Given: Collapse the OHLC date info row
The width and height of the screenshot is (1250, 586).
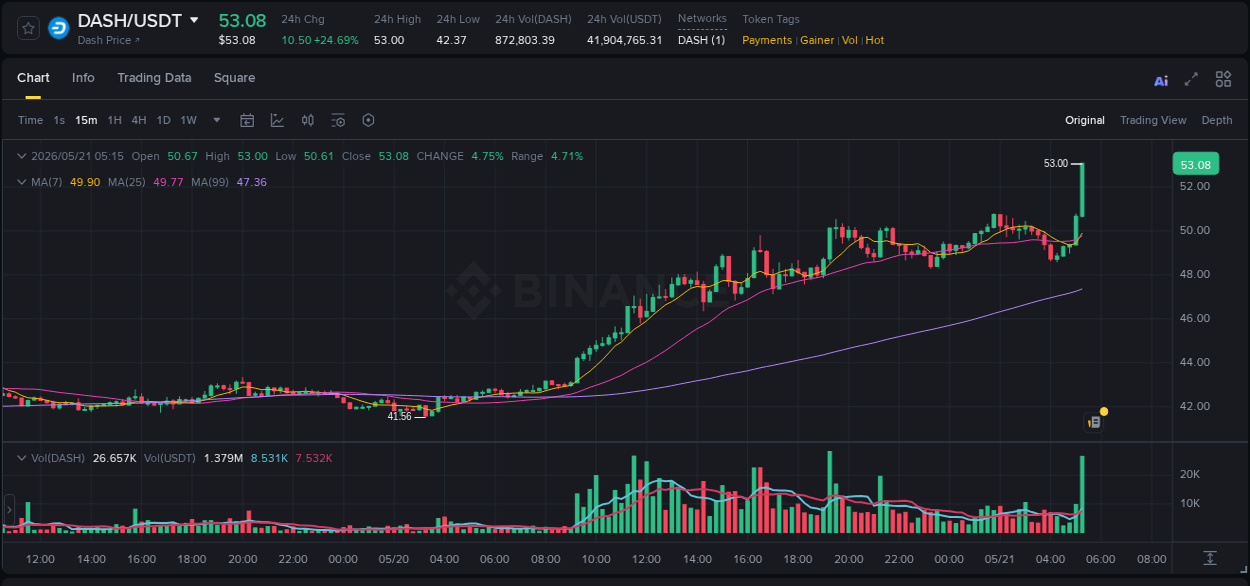Looking at the screenshot, I should click(21, 156).
